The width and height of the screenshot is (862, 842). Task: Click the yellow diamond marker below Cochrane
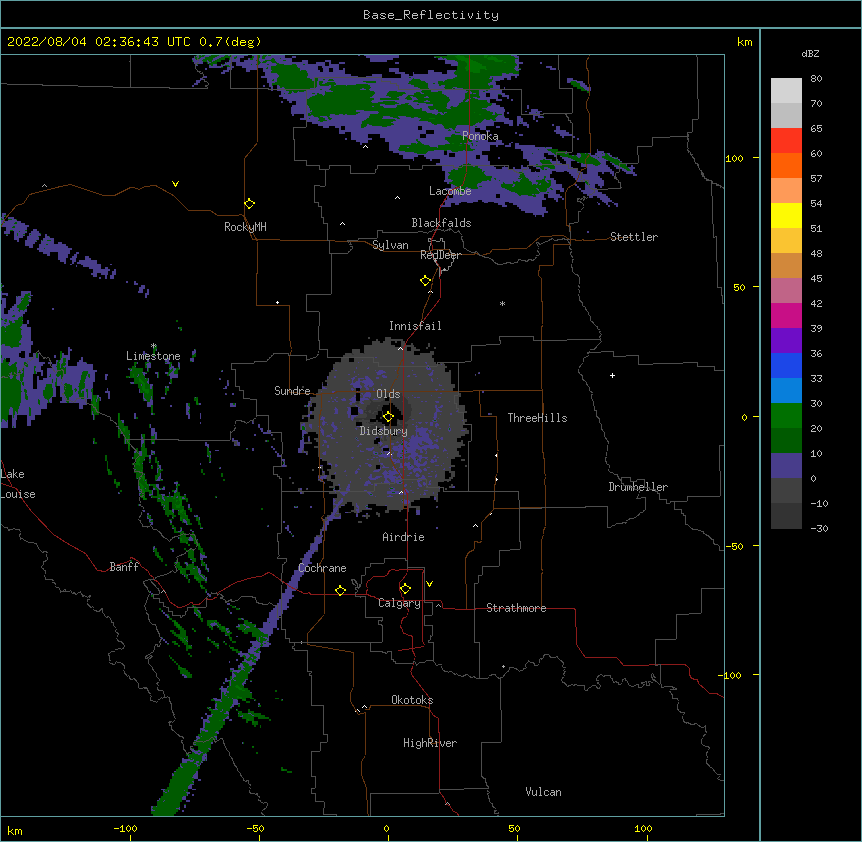(340, 590)
